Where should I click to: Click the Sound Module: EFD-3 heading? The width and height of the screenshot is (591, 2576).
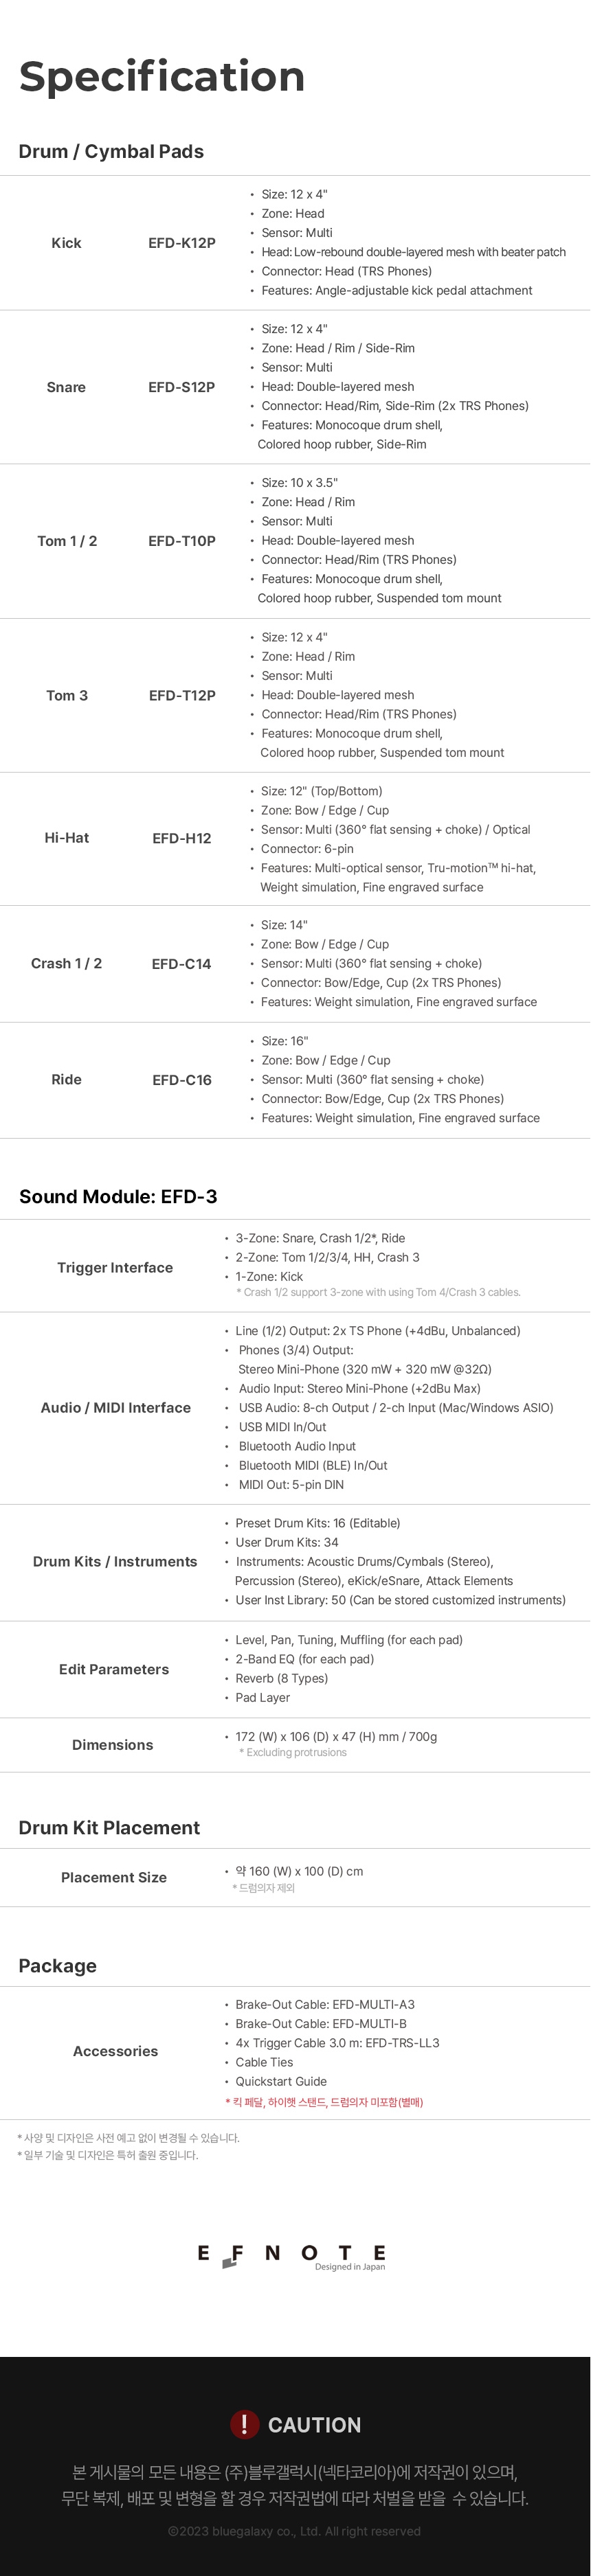point(118,1197)
